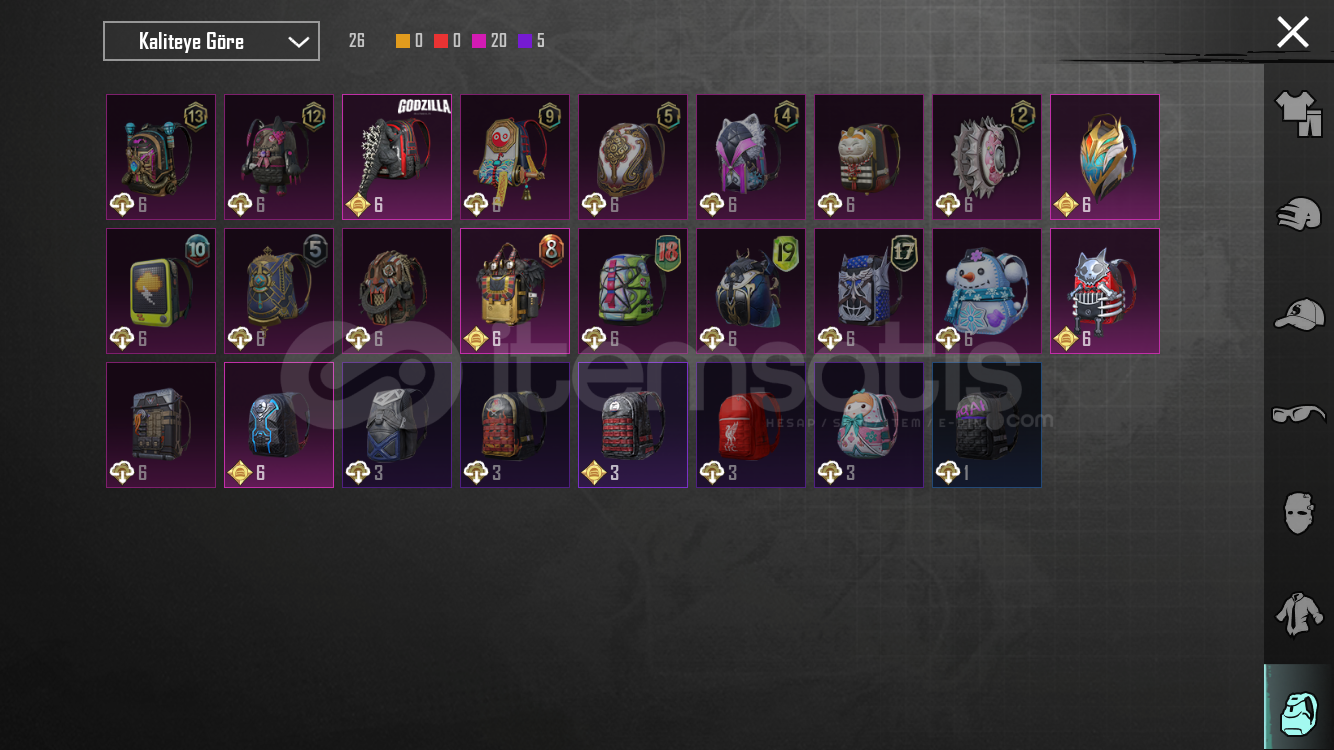Open the highlighted backpack category icon
Screen dimensions: 1334x750
tap(1299, 707)
